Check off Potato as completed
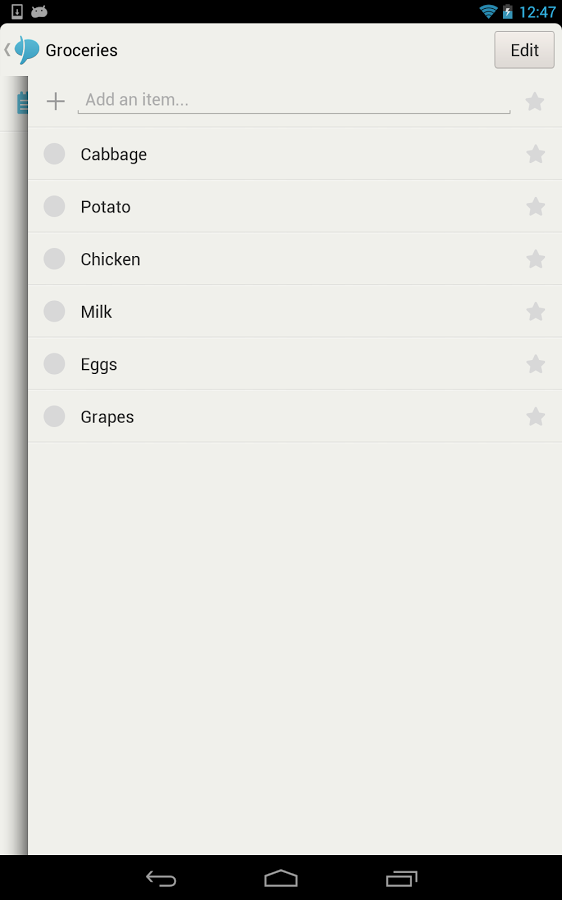The height and width of the screenshot is (900, 562). pos(55,206)
